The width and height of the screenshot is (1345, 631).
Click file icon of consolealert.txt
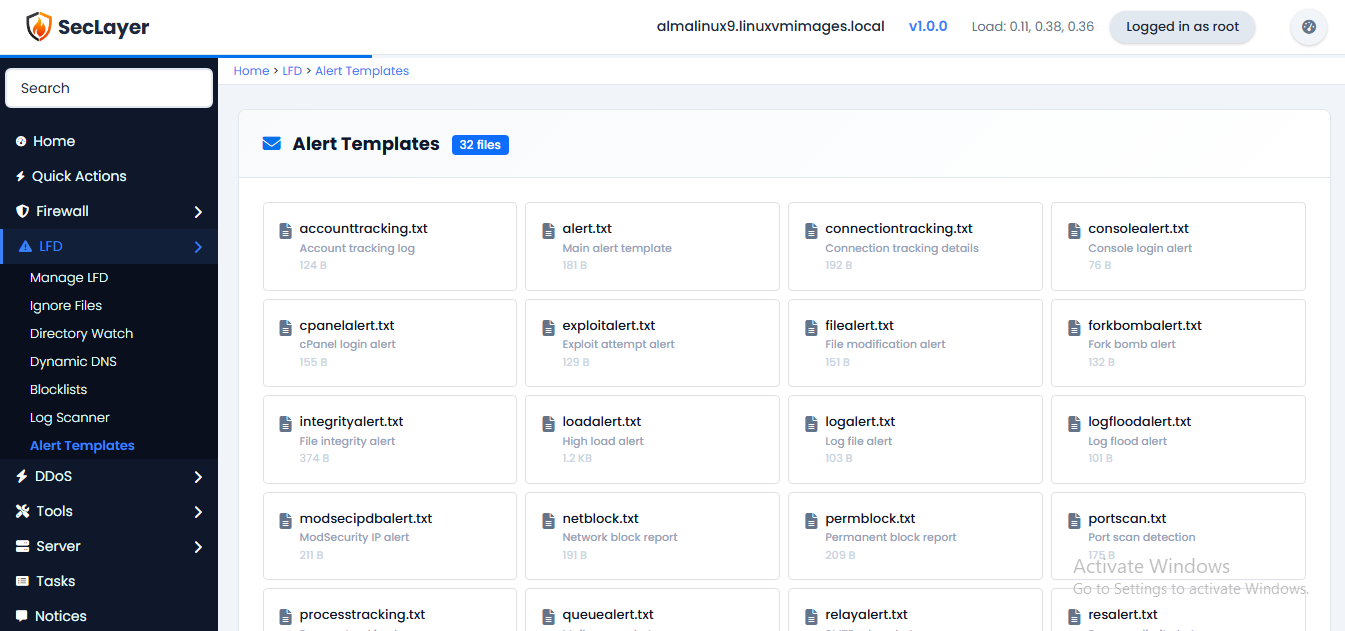tap(1074, 231)
